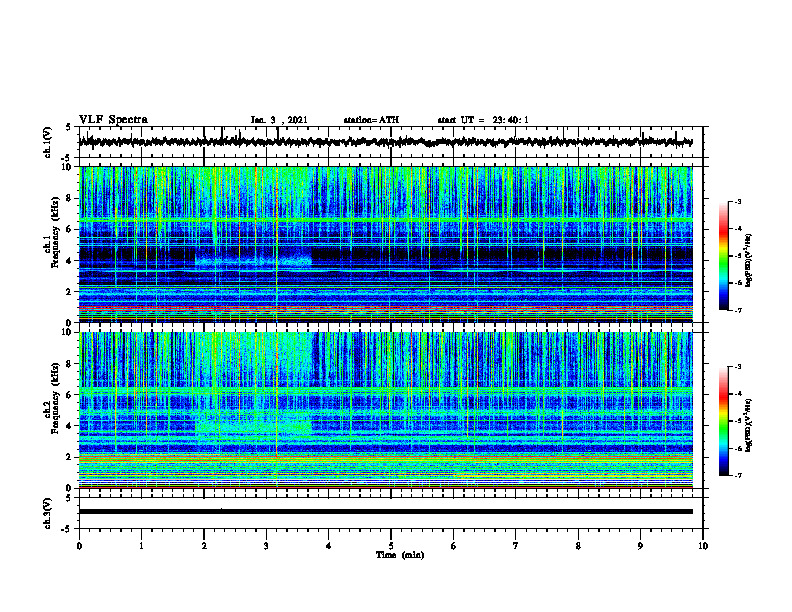Click the "station=ATH" header label

click(371, 120)
